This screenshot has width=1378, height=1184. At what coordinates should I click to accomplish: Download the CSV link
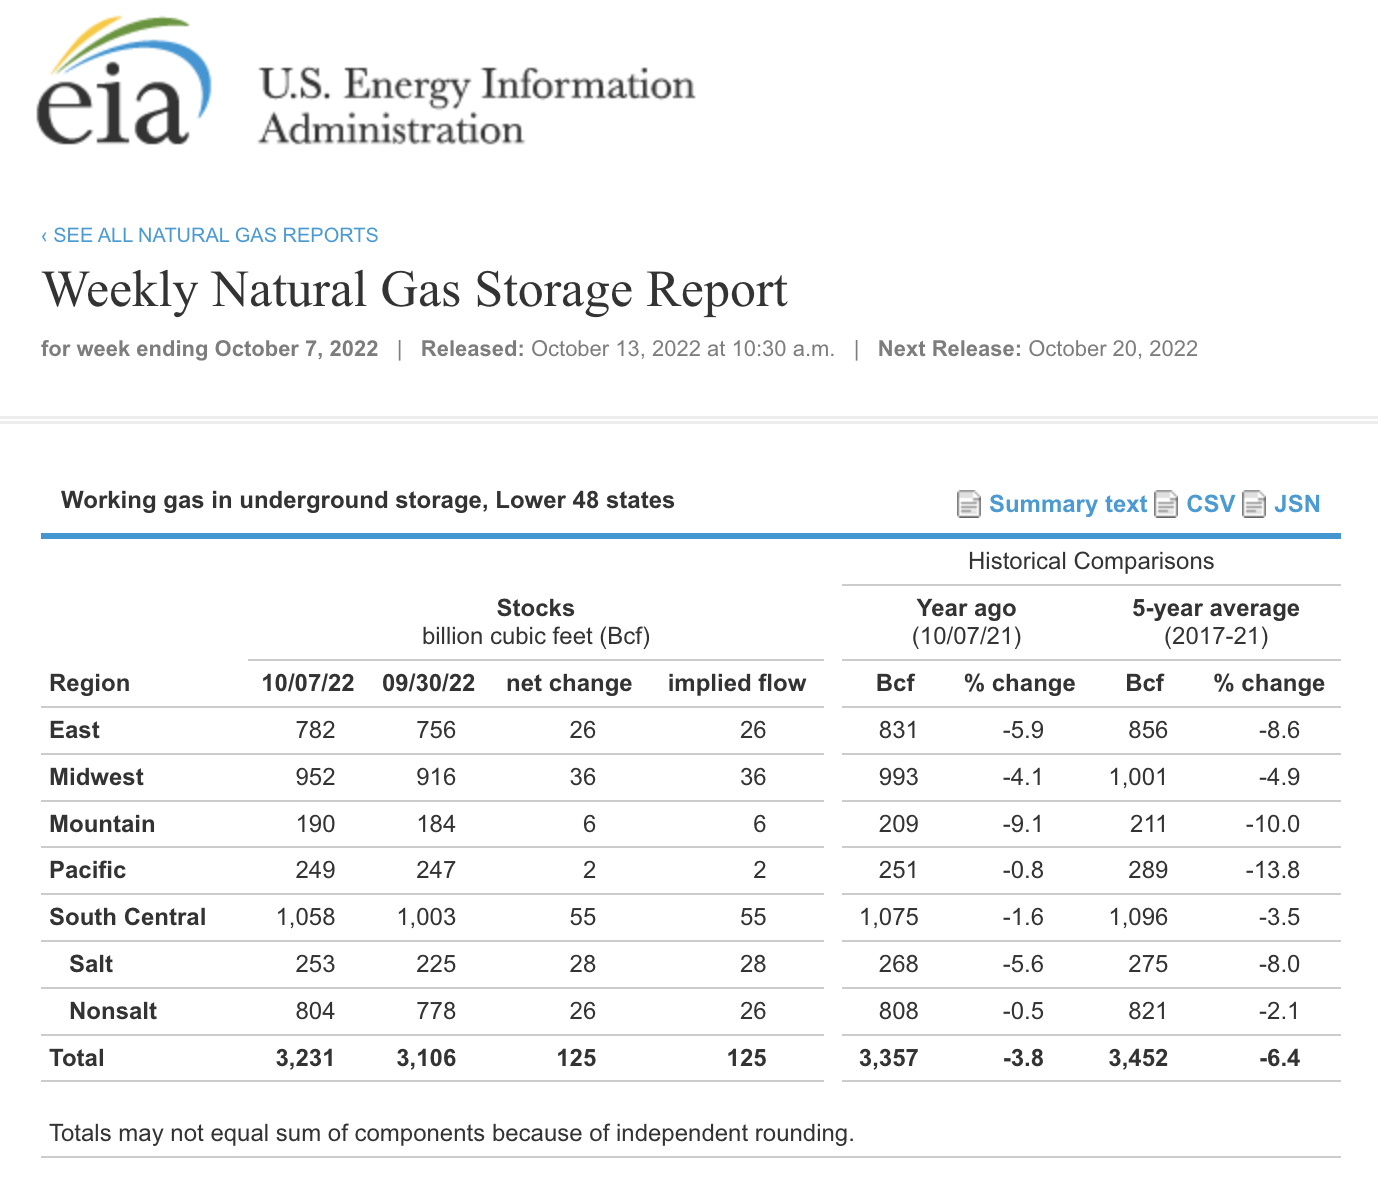pos(1210,504)
